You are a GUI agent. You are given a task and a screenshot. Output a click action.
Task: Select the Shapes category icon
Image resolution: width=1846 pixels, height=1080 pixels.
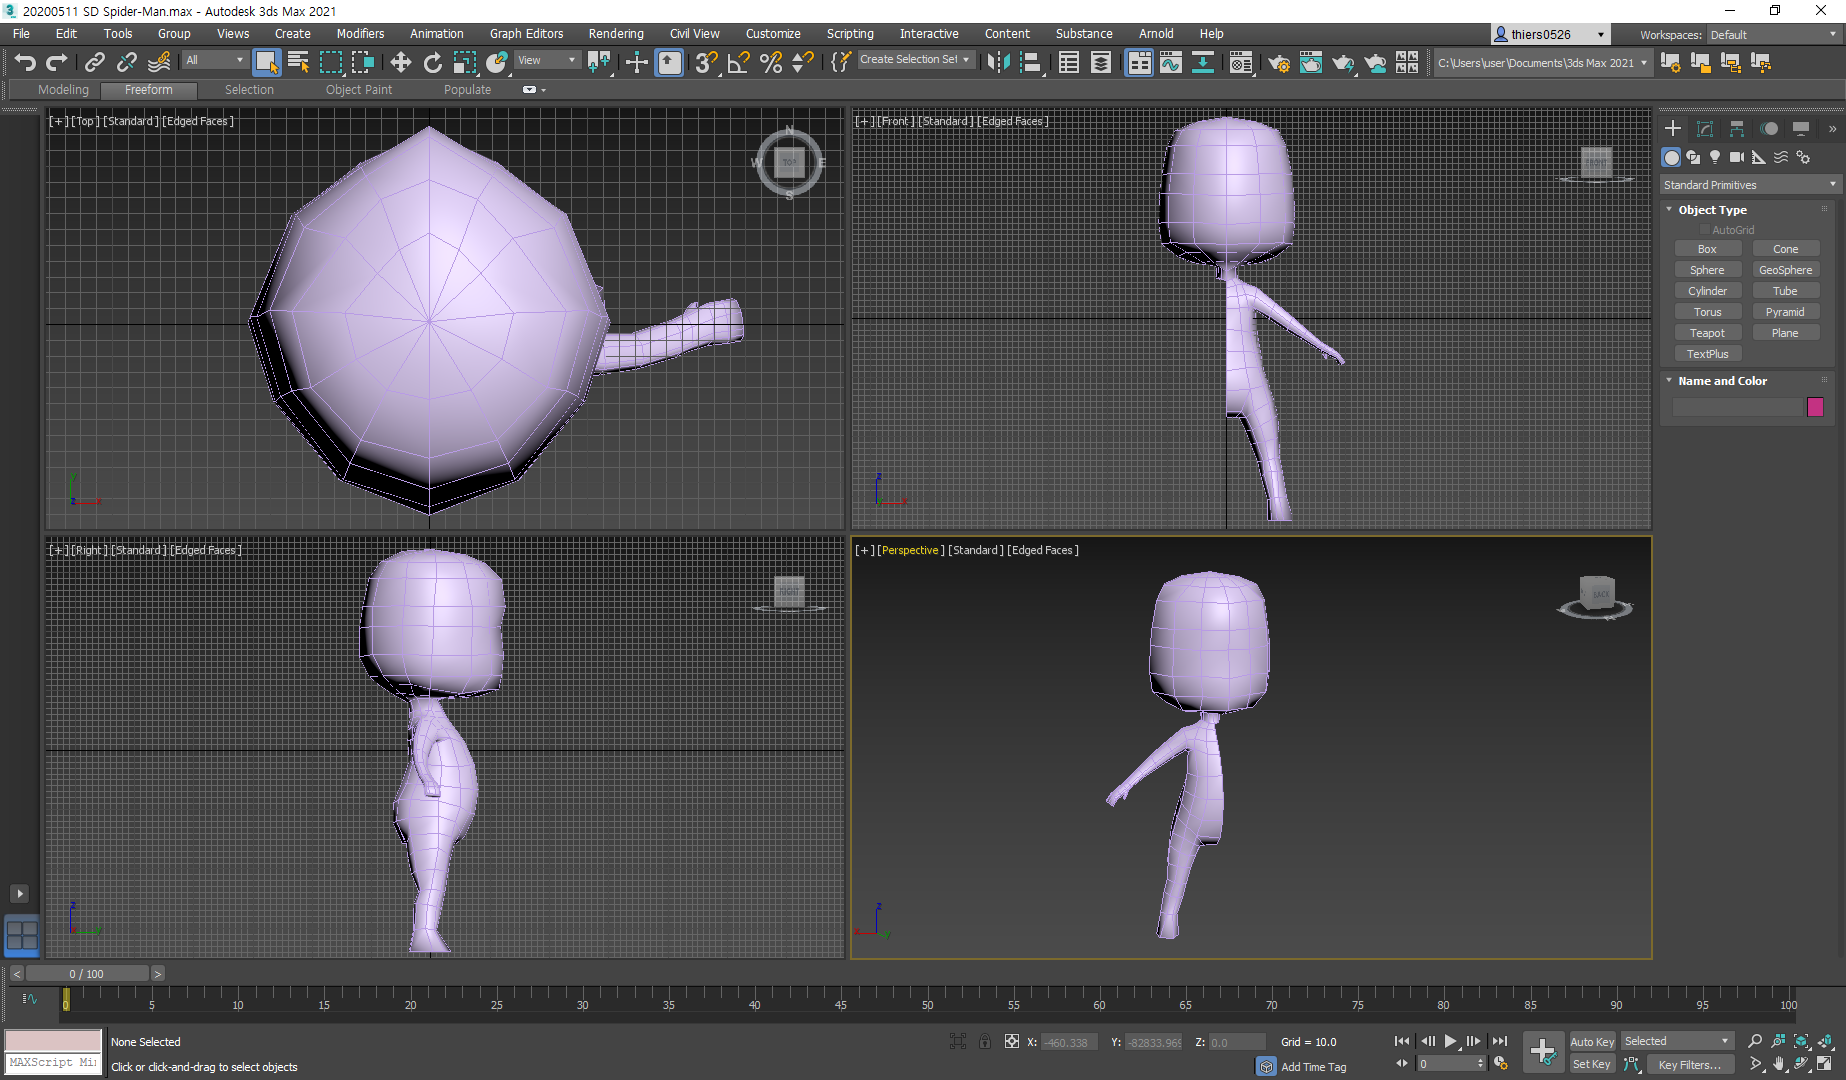tap(1693, 157)
